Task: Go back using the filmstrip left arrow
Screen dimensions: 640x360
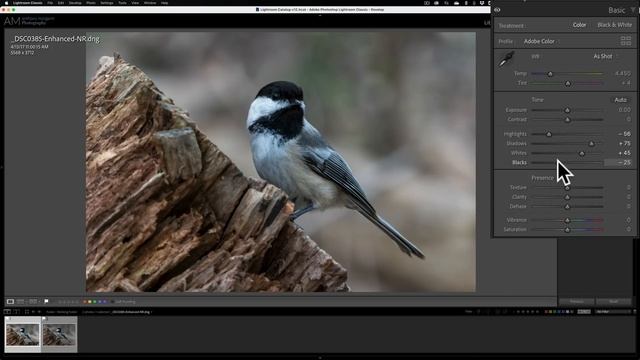Action: [x=33, y=312]
